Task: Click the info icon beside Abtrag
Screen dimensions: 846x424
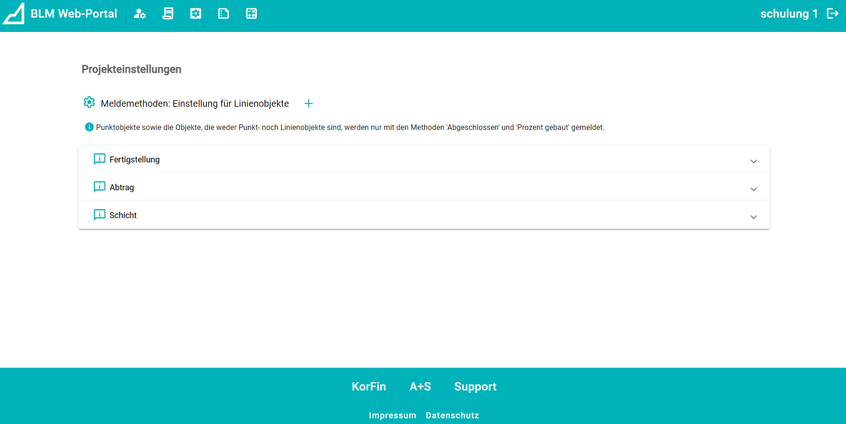Action: (x=99, y=187)
